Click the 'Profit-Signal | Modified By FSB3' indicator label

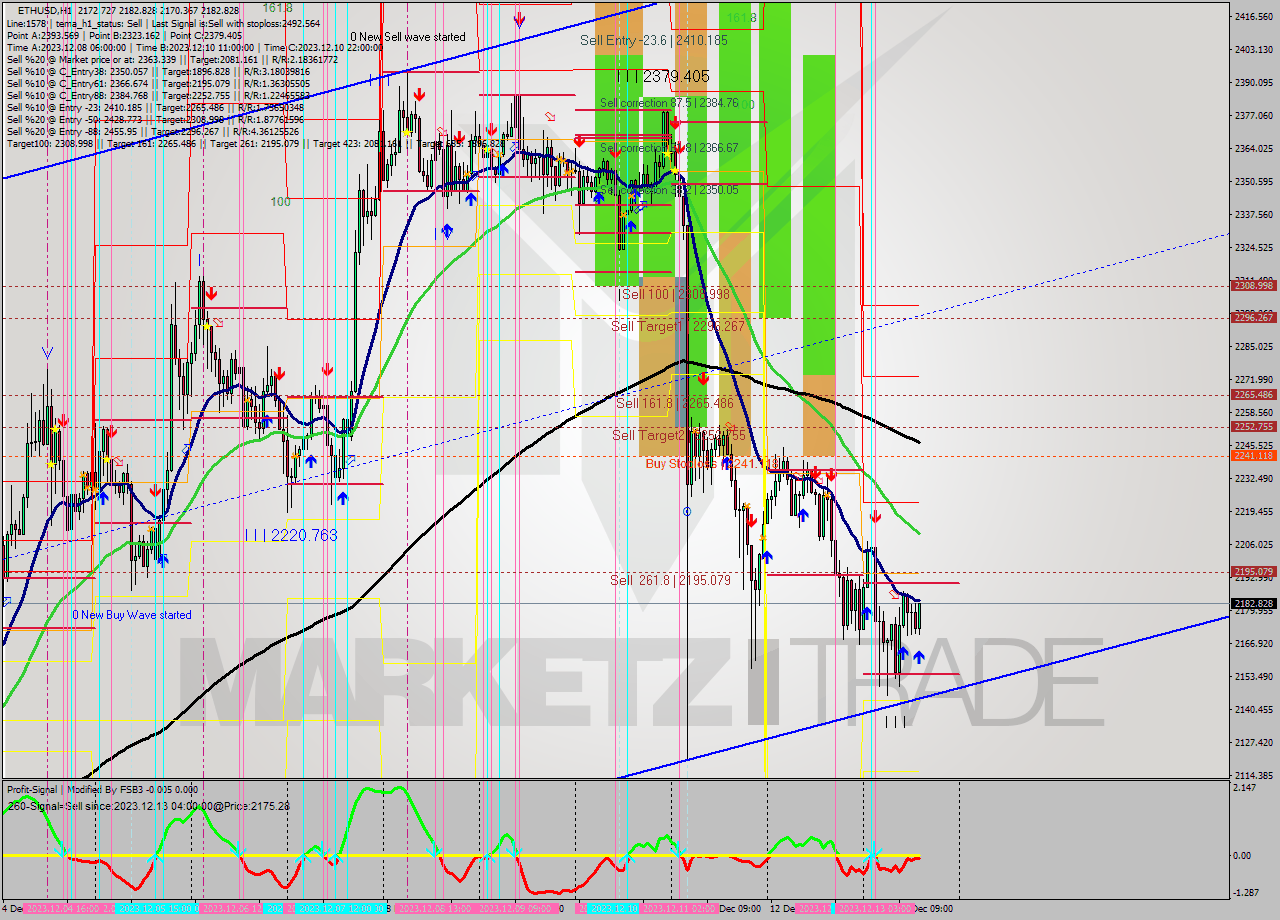click(100, 789)
